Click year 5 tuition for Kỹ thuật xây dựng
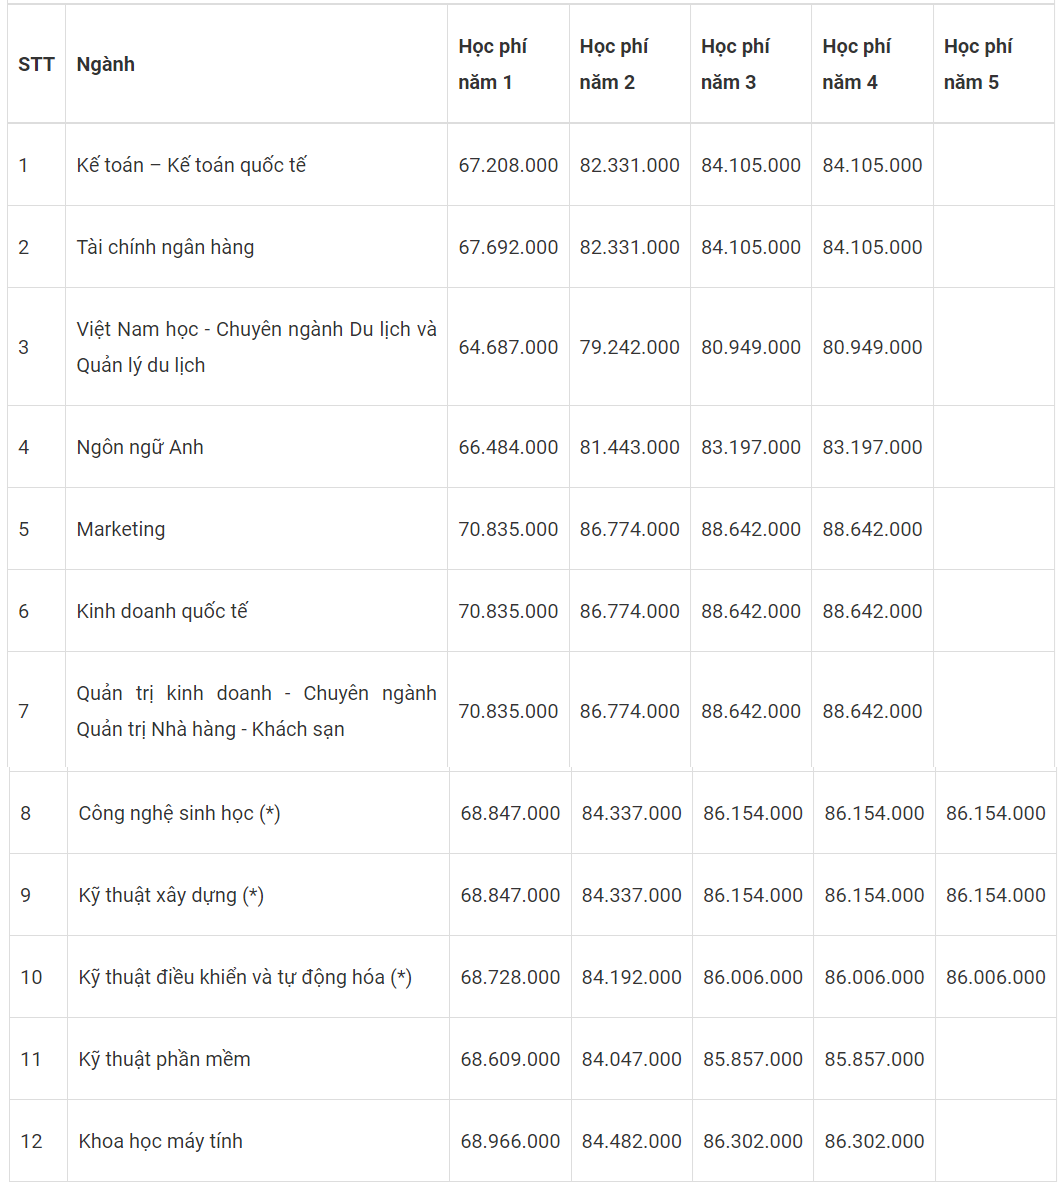This screenshot has height=1195, width=1062. tap(995, 895)
